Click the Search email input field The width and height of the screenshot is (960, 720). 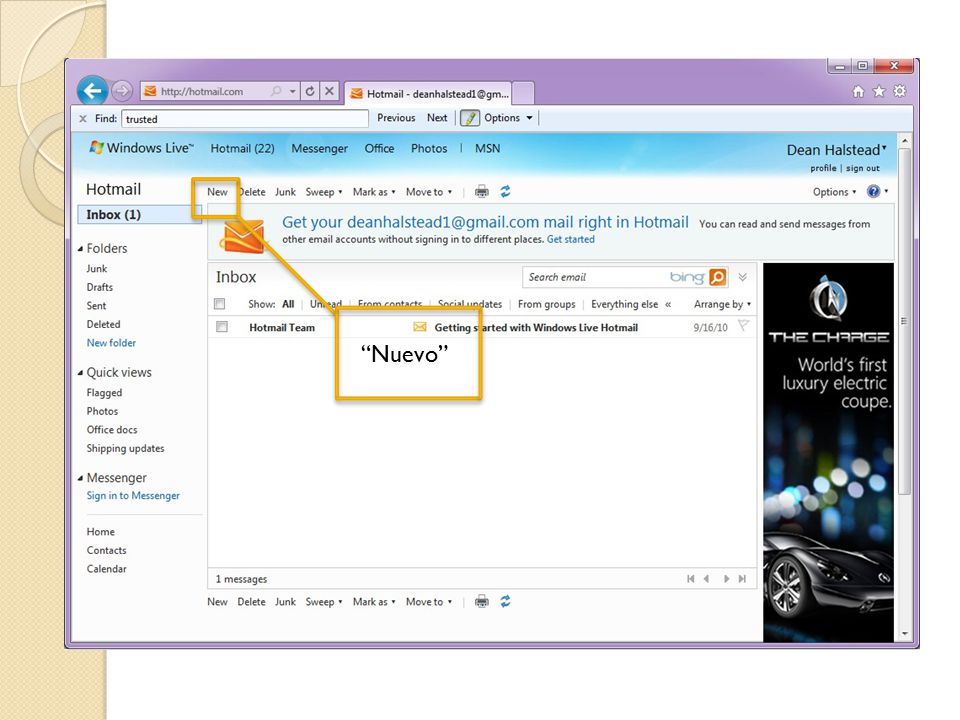pyautogui.click(x=595, y=277)
